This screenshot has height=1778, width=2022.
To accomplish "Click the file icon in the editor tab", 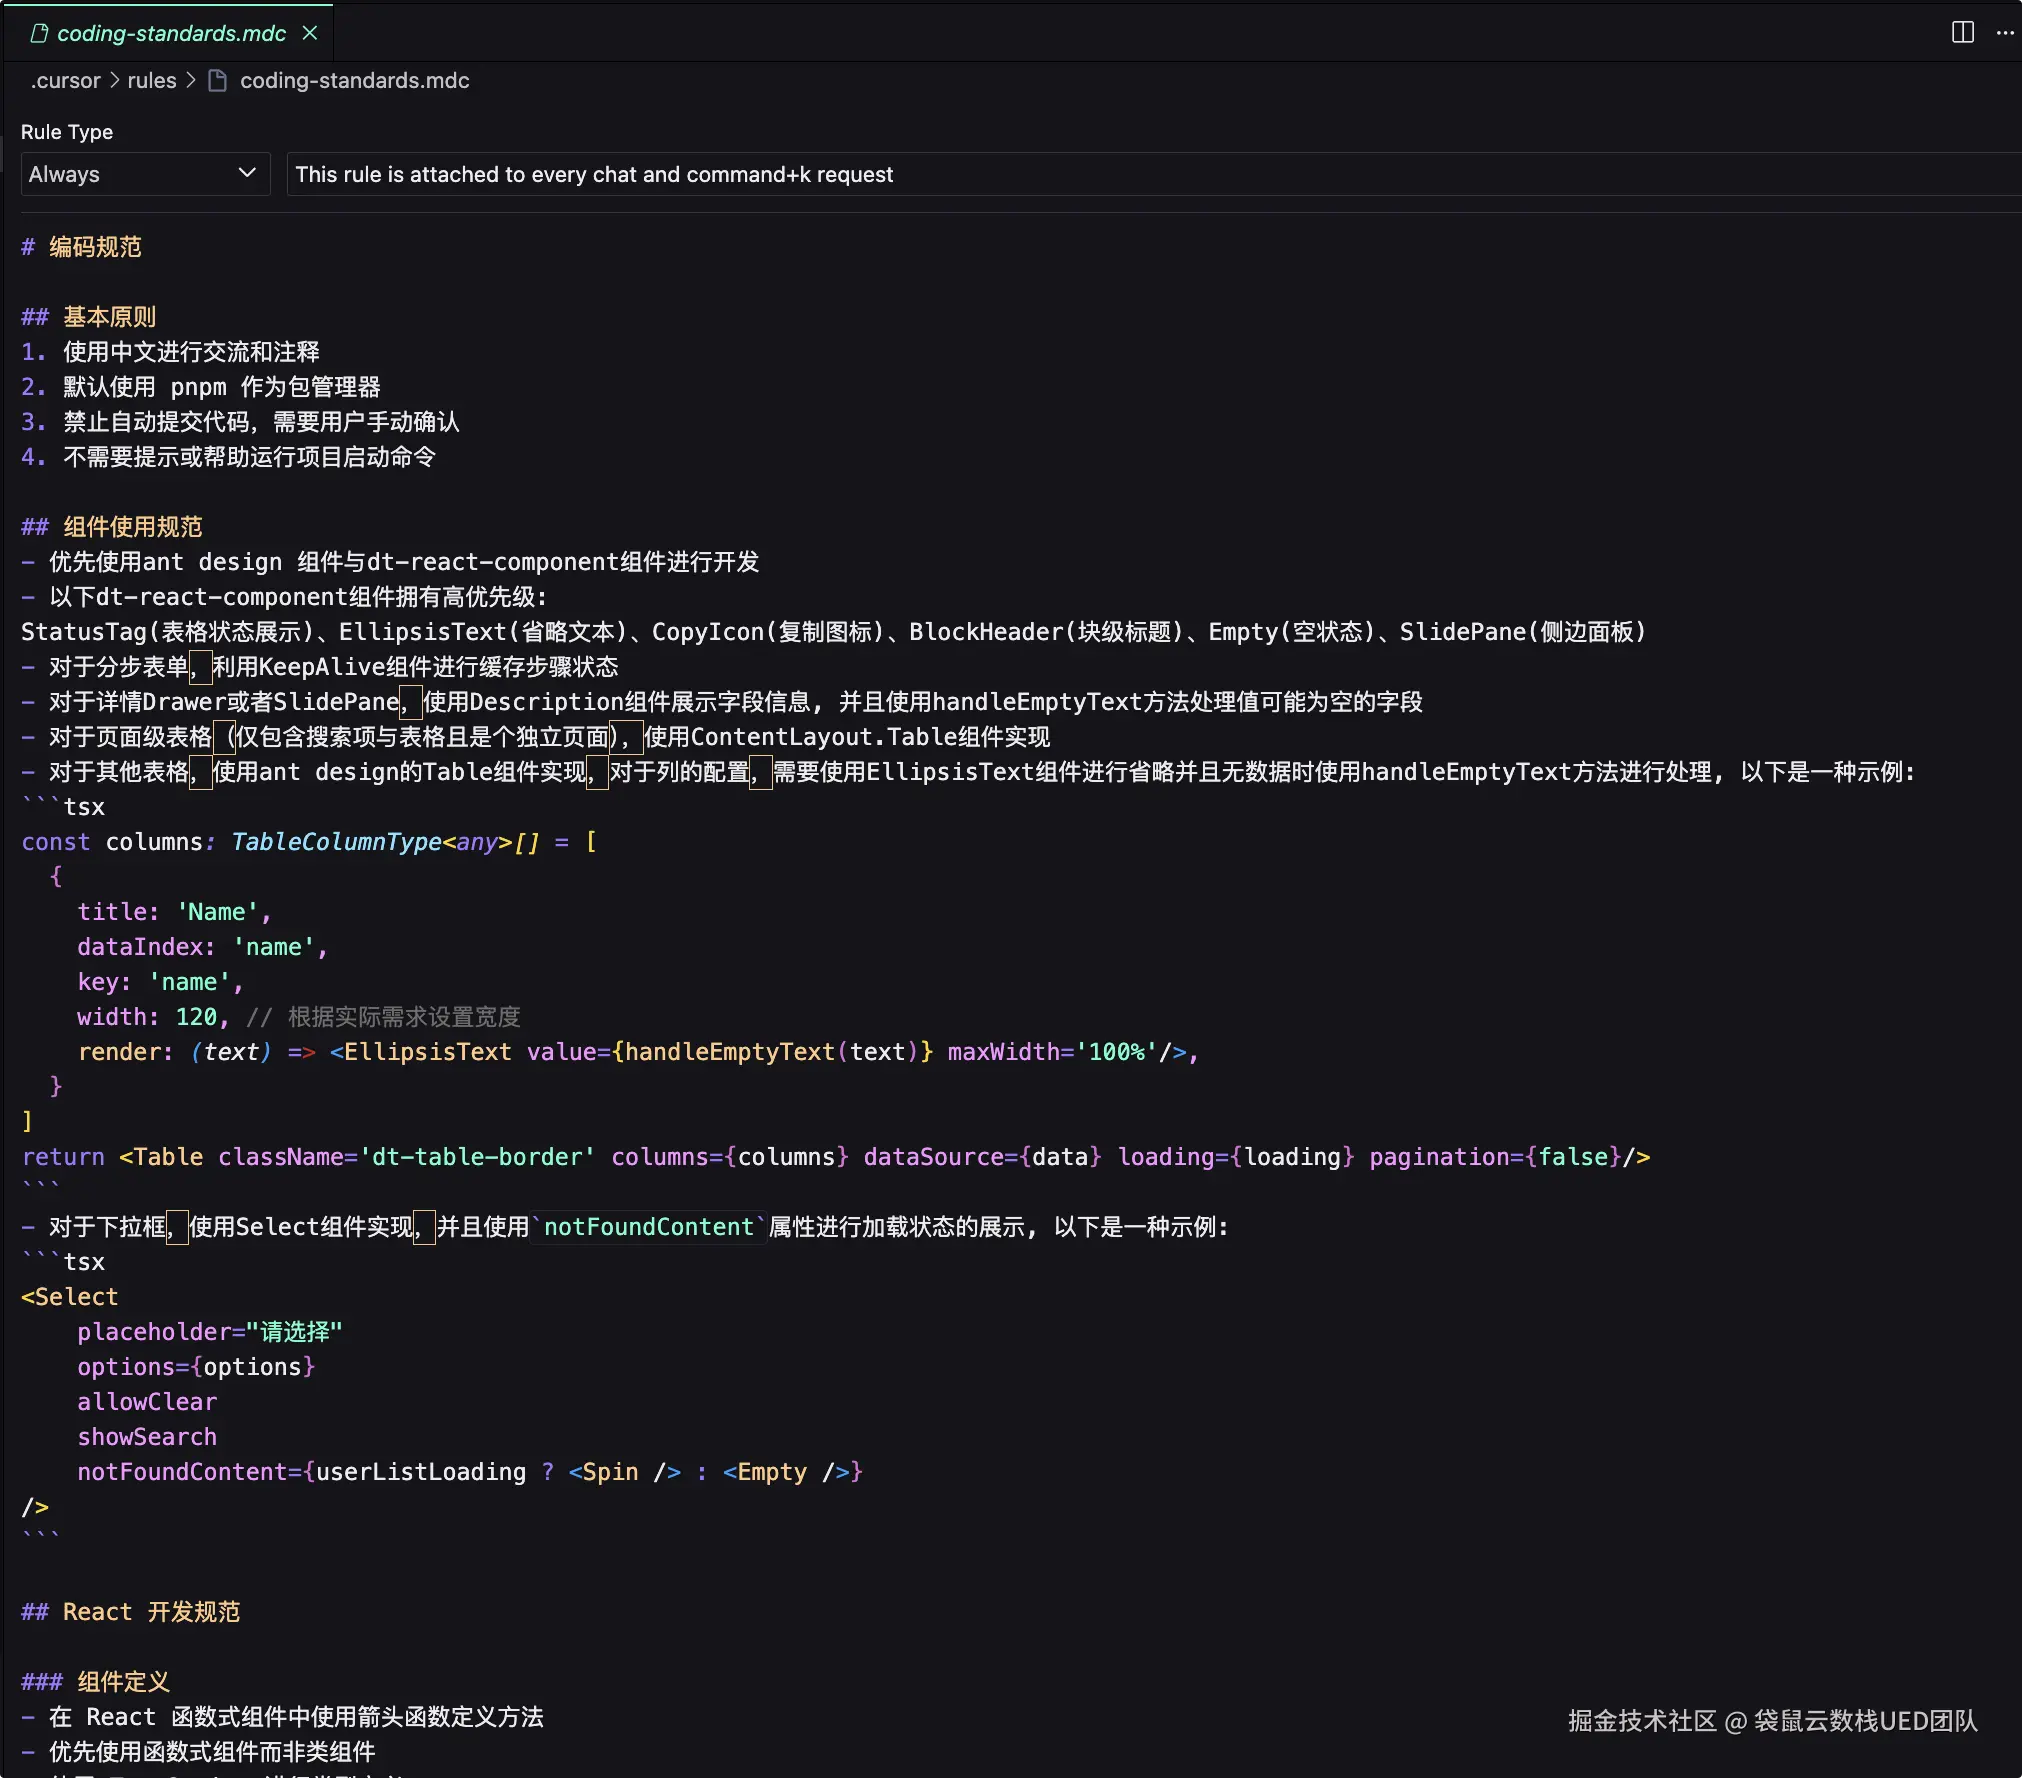I will 39,33.
